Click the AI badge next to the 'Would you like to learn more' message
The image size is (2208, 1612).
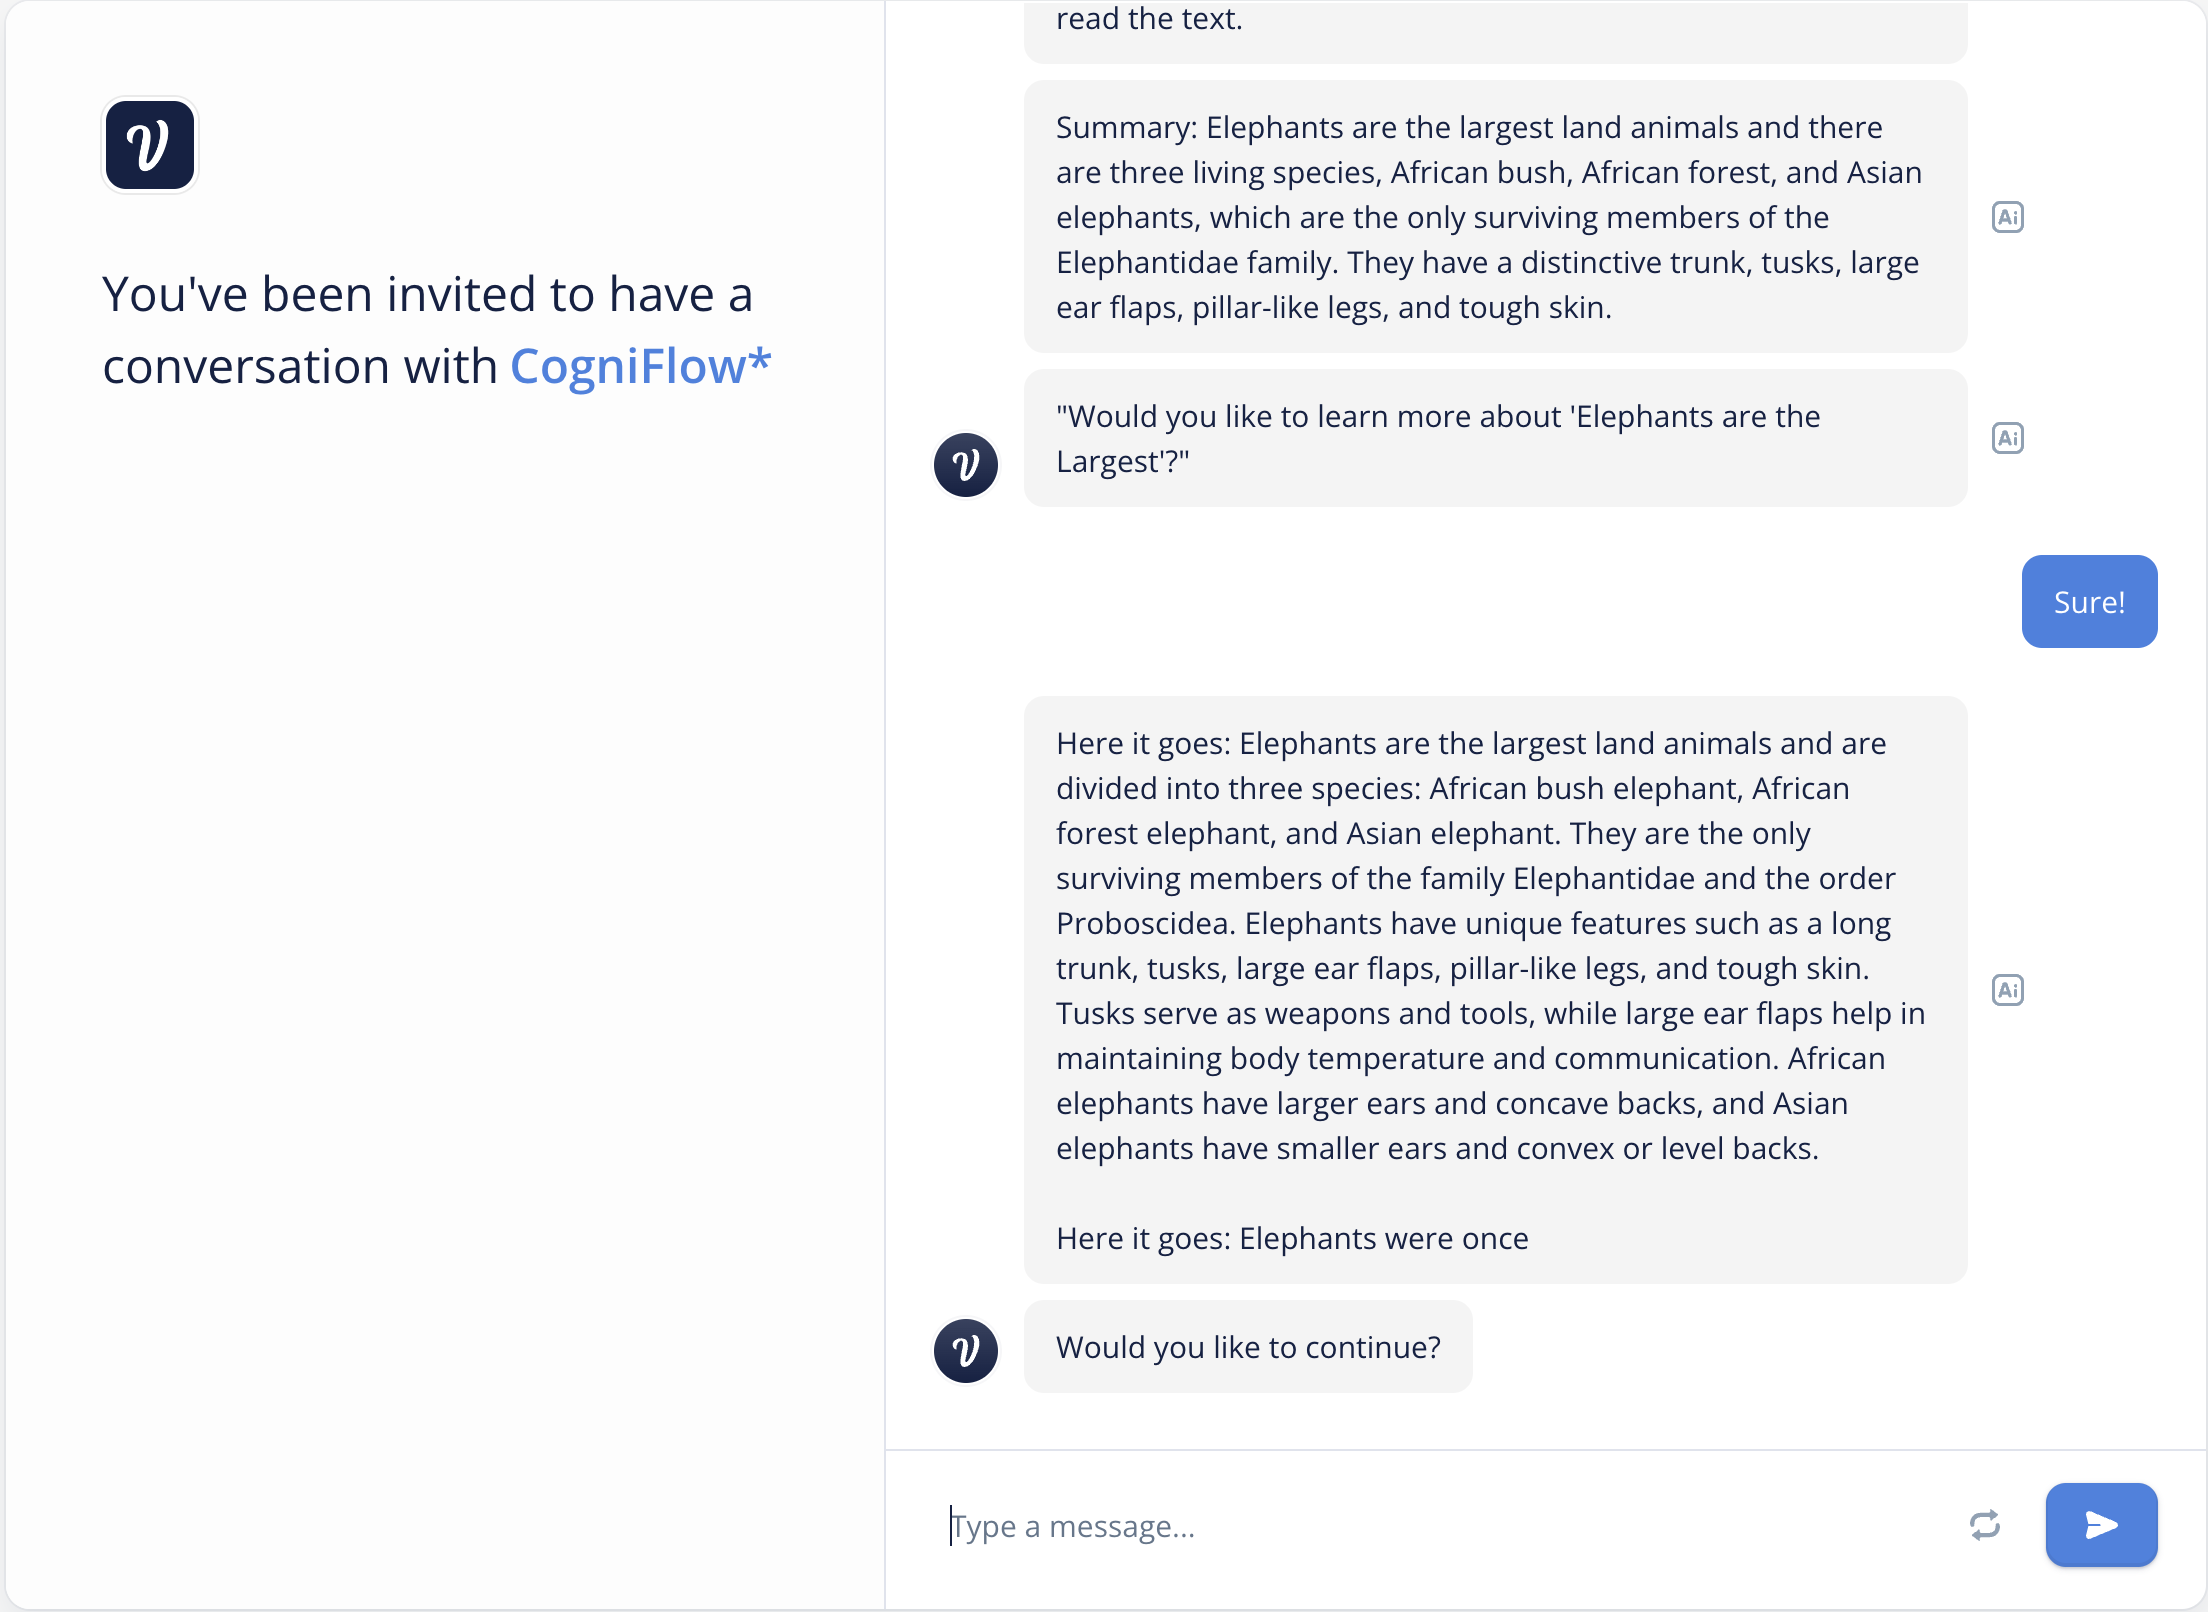(x=2007, y=438)
